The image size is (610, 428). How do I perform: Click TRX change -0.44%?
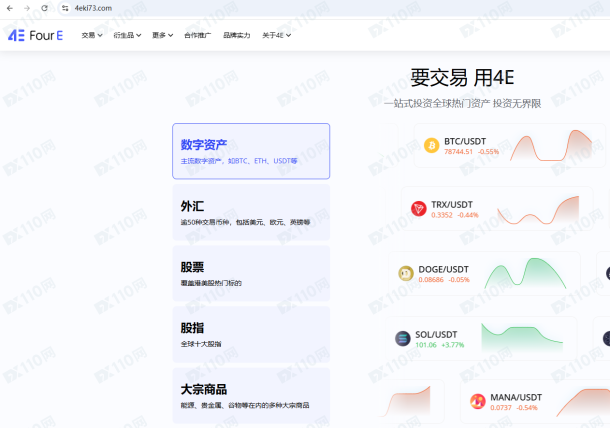point(468,215)
